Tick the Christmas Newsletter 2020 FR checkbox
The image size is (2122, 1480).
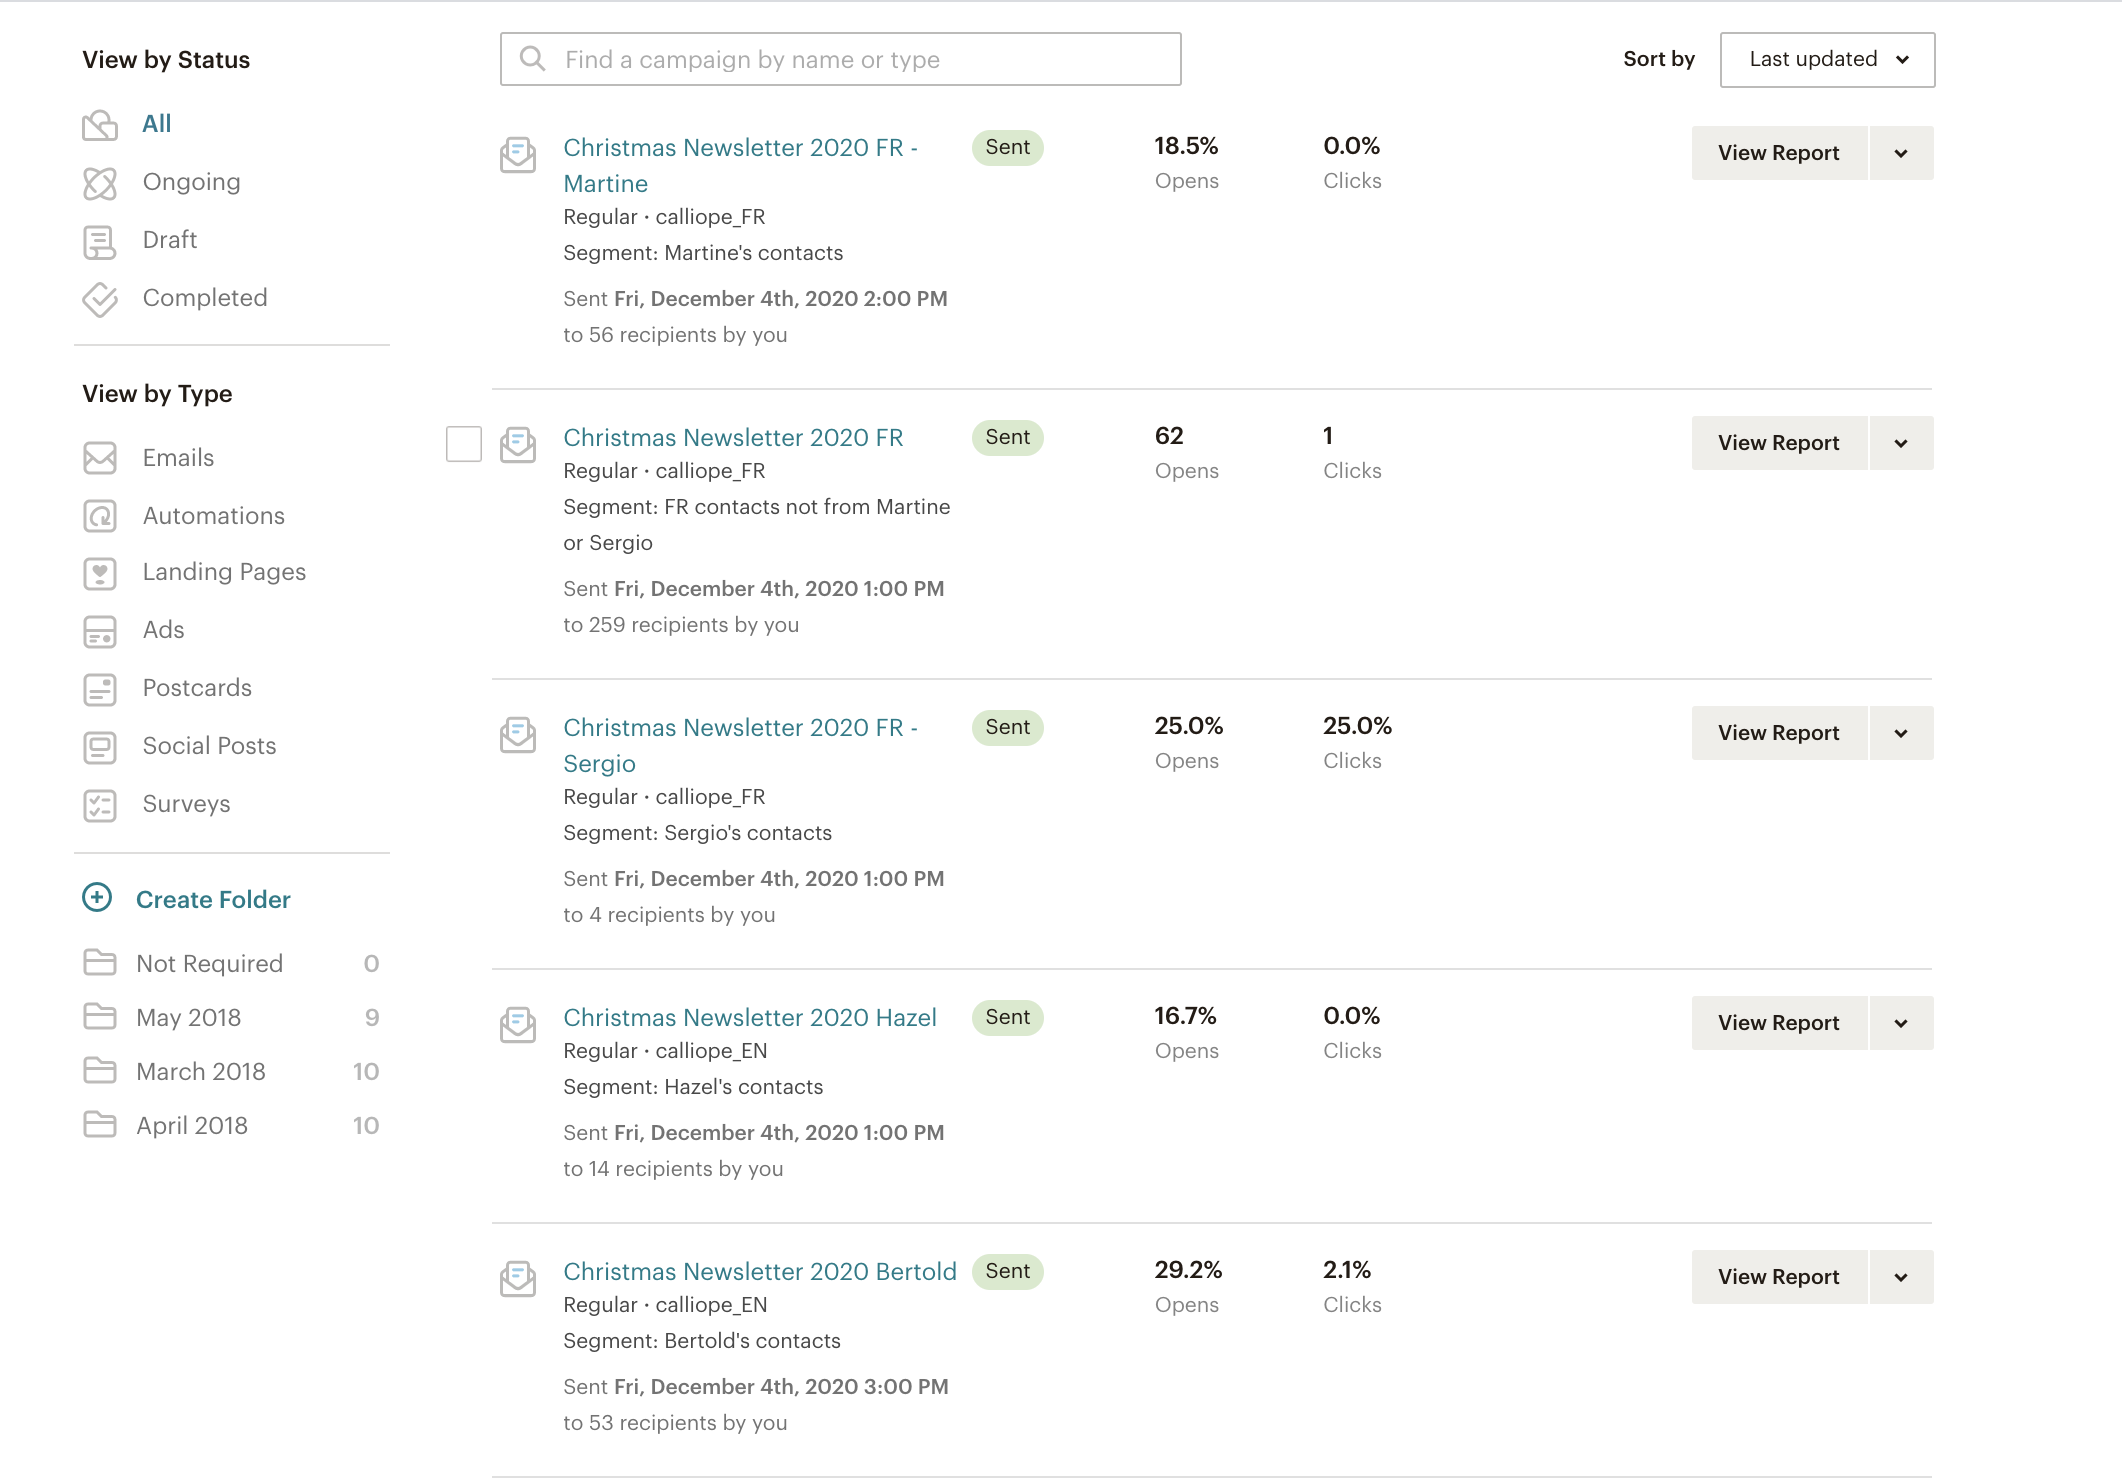[x=464, y=444]
